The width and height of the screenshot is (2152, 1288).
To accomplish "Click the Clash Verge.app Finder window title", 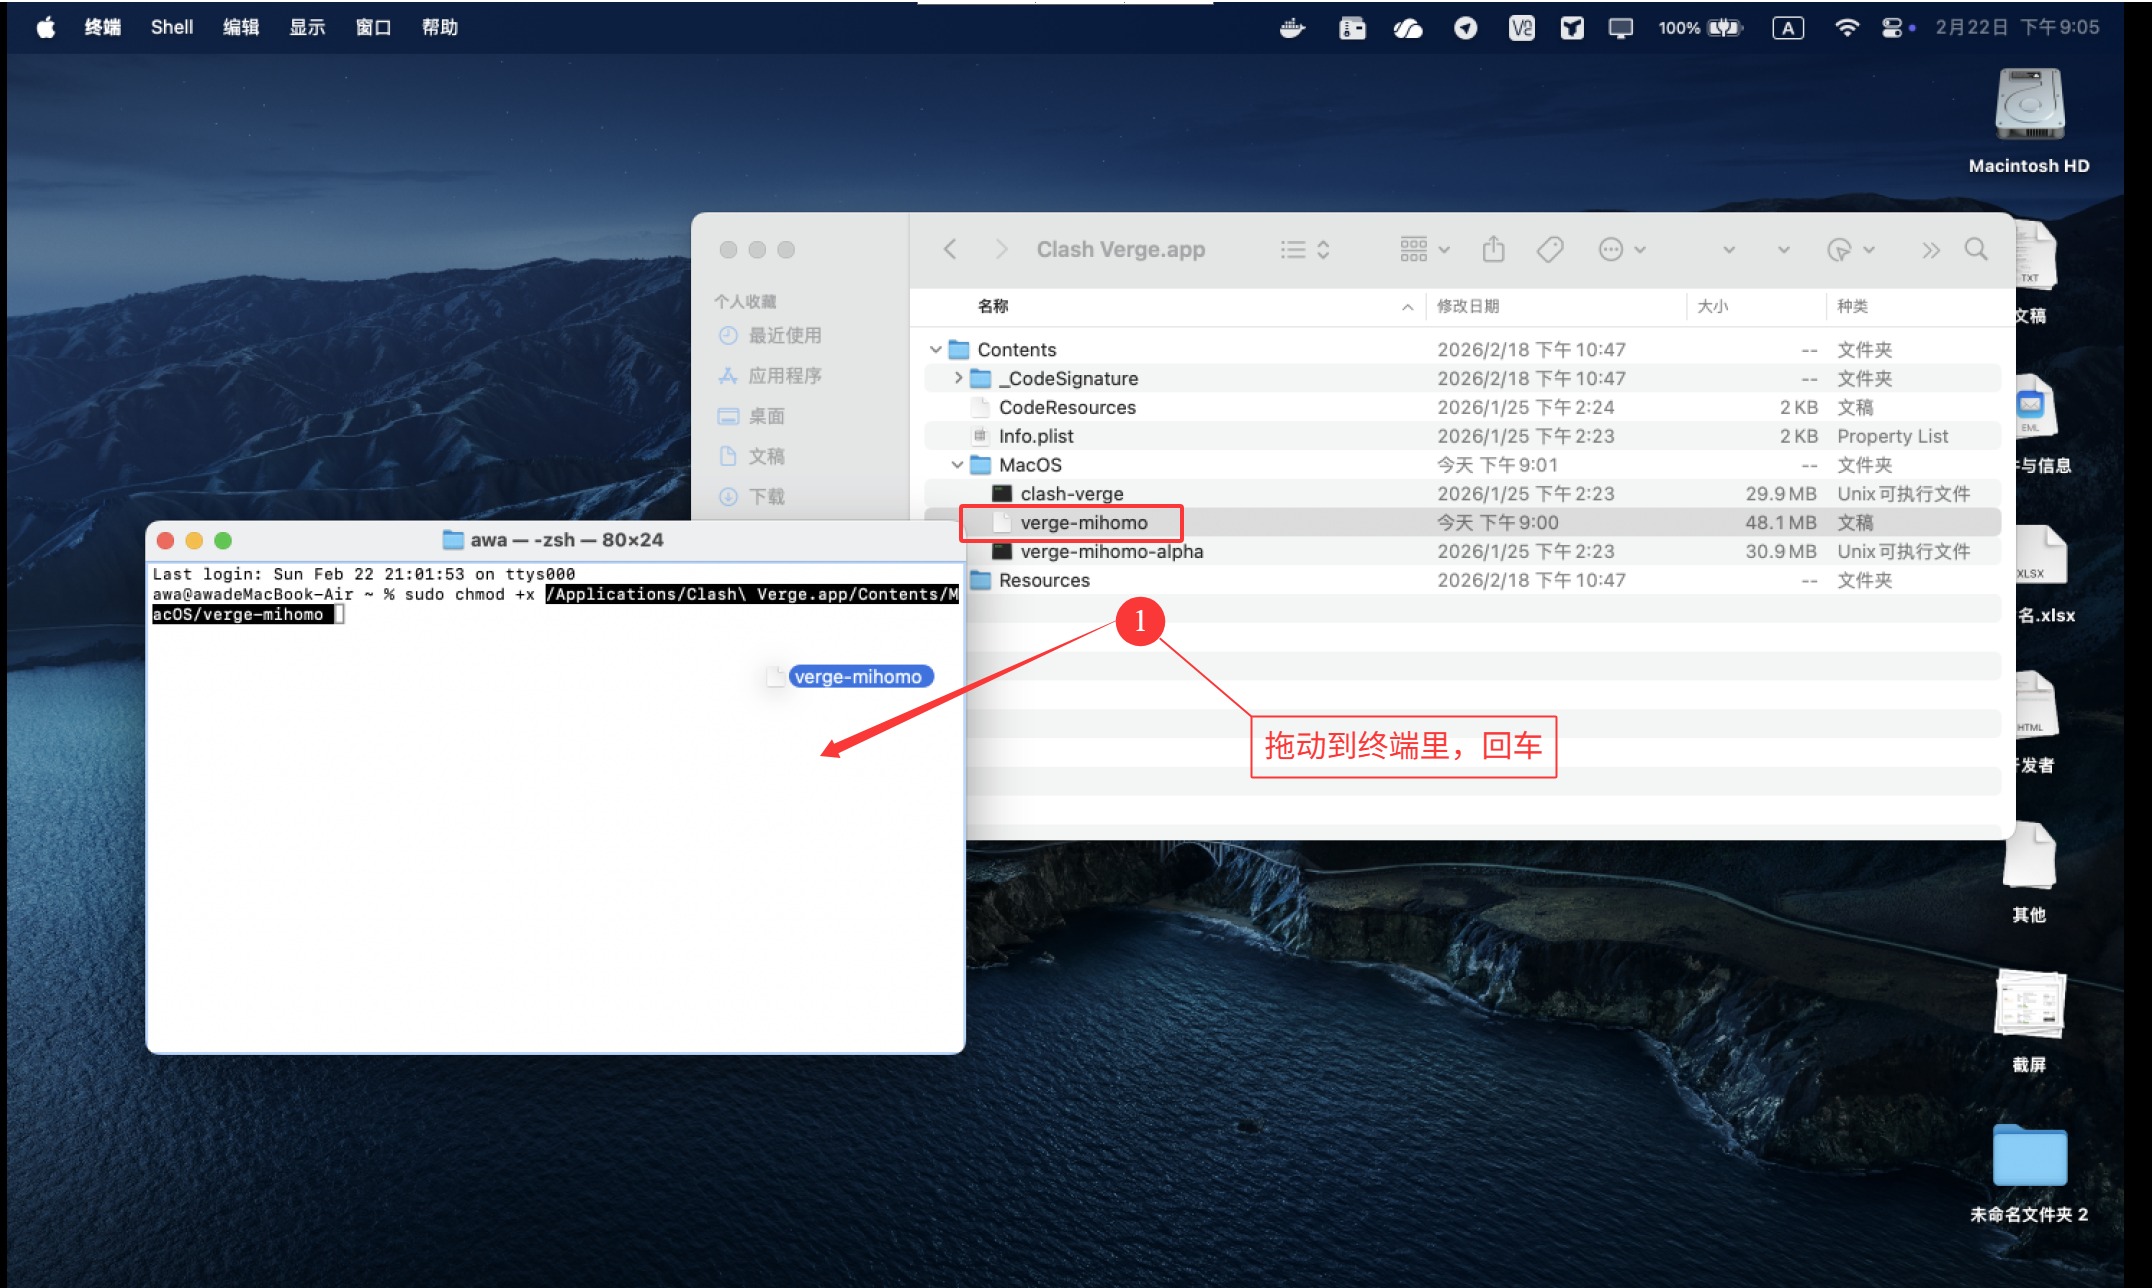I will (x=1120, y=249).
